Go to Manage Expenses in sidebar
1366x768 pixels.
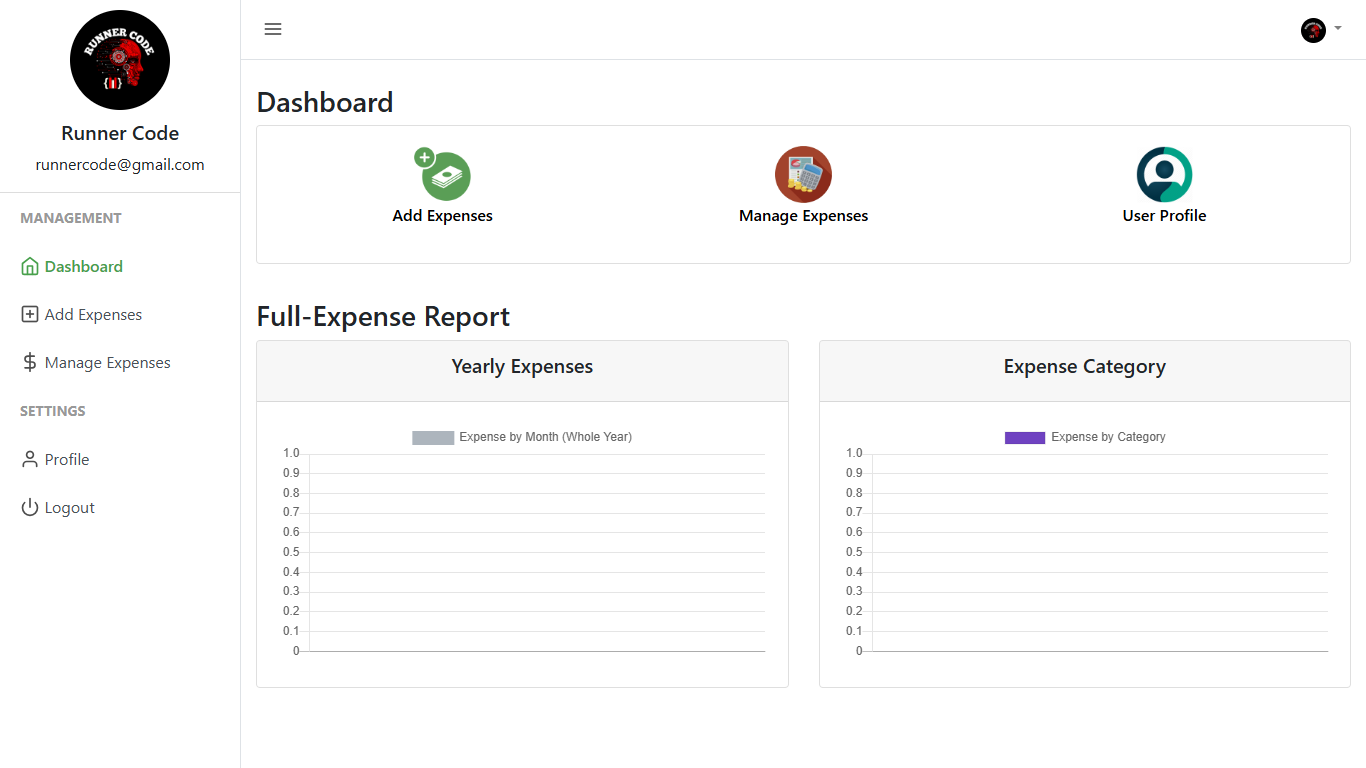coord(107,363)
